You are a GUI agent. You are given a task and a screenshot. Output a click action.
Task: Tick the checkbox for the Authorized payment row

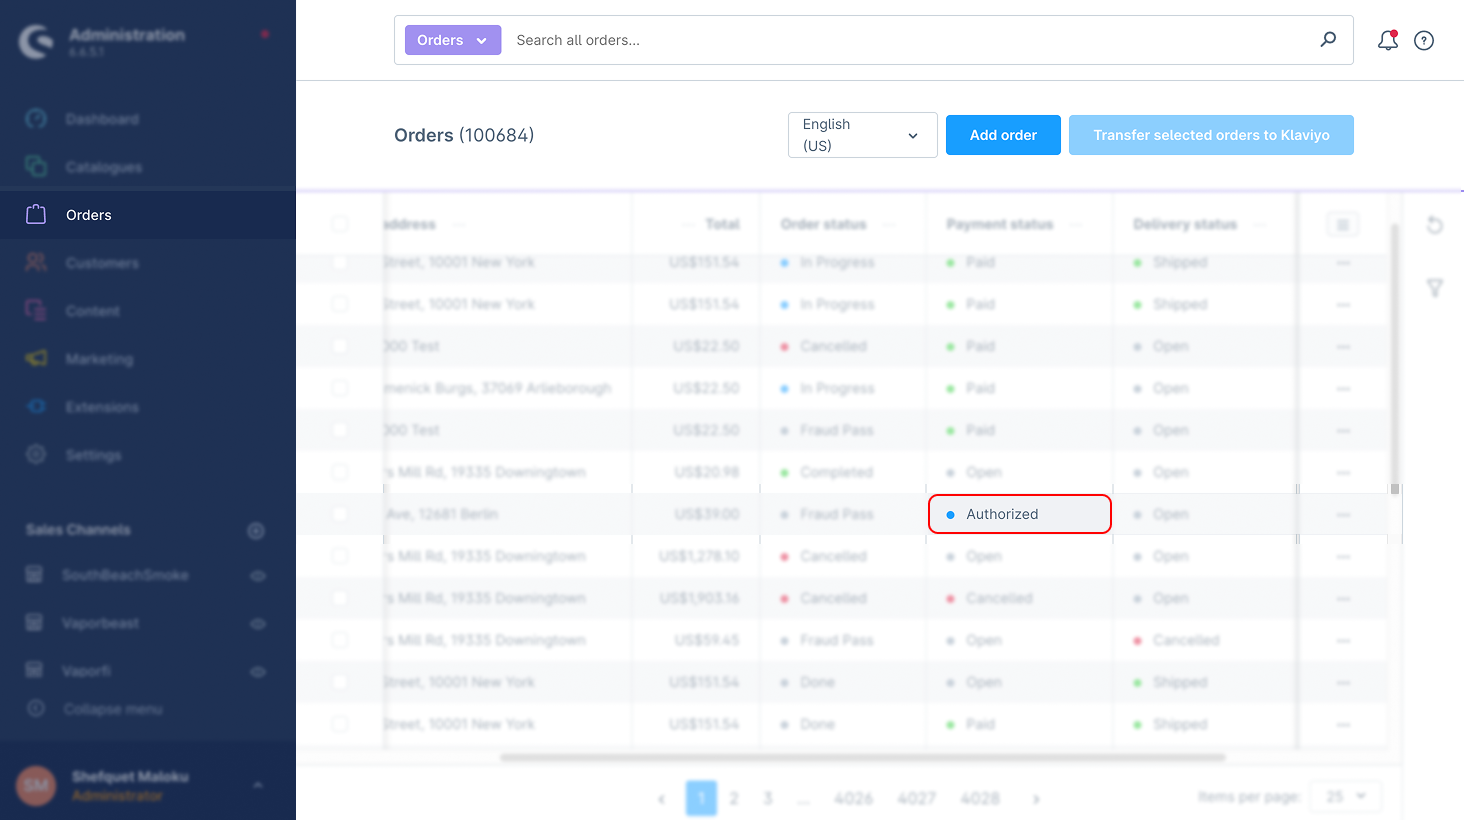(340, 514)
